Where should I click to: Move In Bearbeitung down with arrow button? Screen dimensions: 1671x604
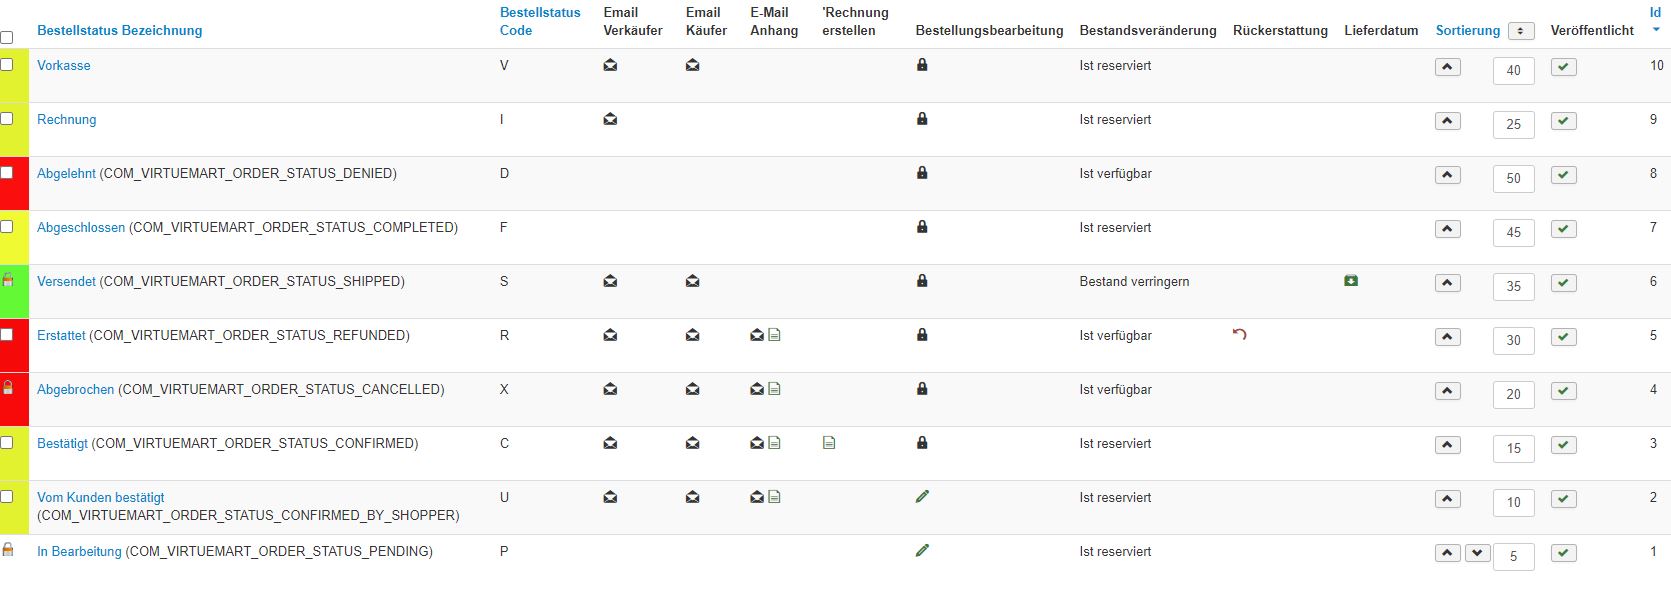click(x=1477, y=553)
